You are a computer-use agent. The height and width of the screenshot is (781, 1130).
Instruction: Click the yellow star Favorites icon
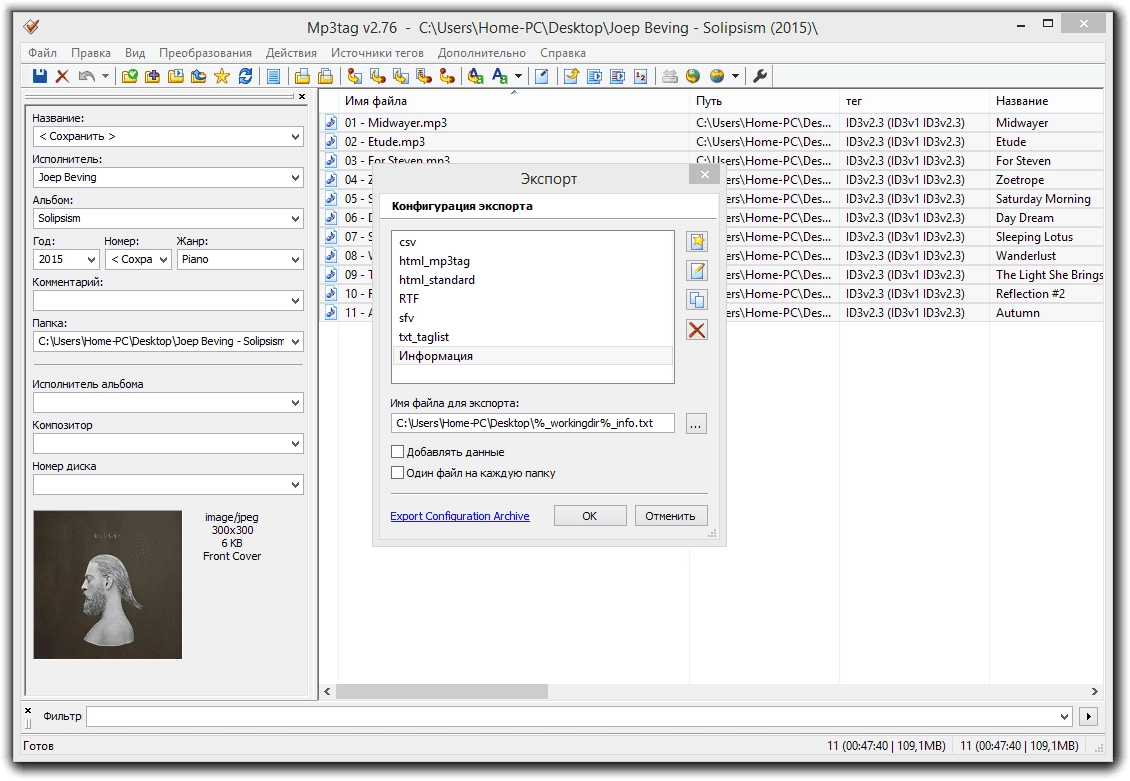(x=222, y=76)
